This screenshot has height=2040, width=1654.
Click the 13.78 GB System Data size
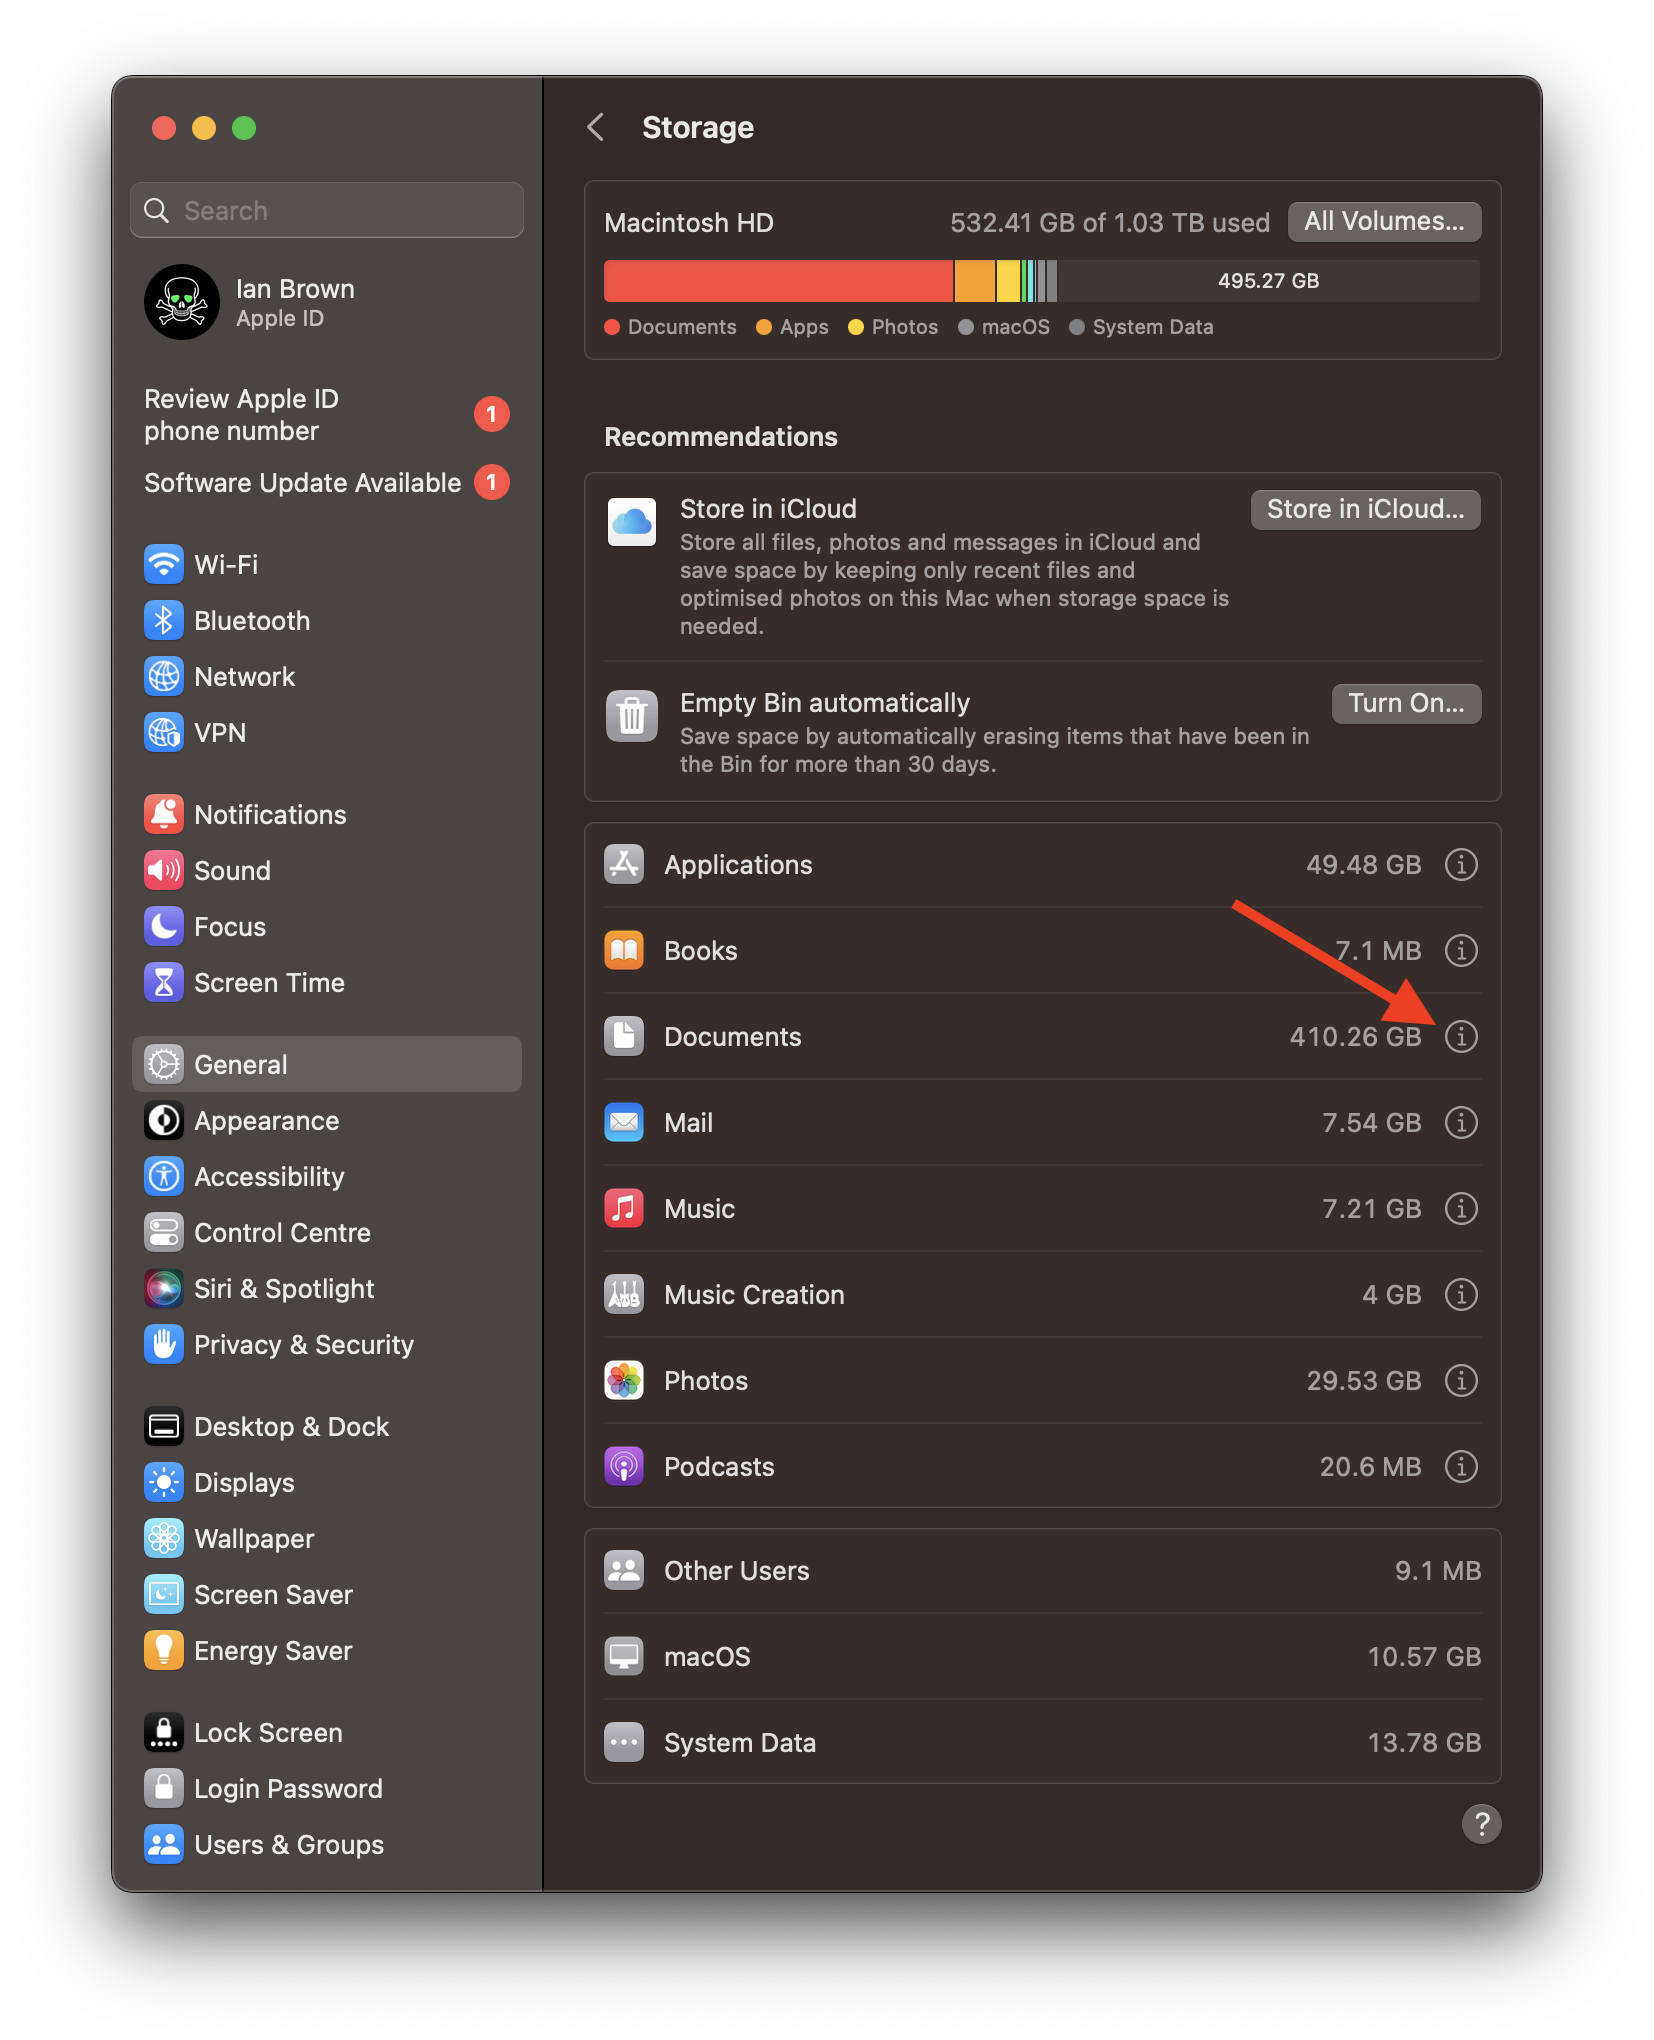(x=1424, y=1743)
